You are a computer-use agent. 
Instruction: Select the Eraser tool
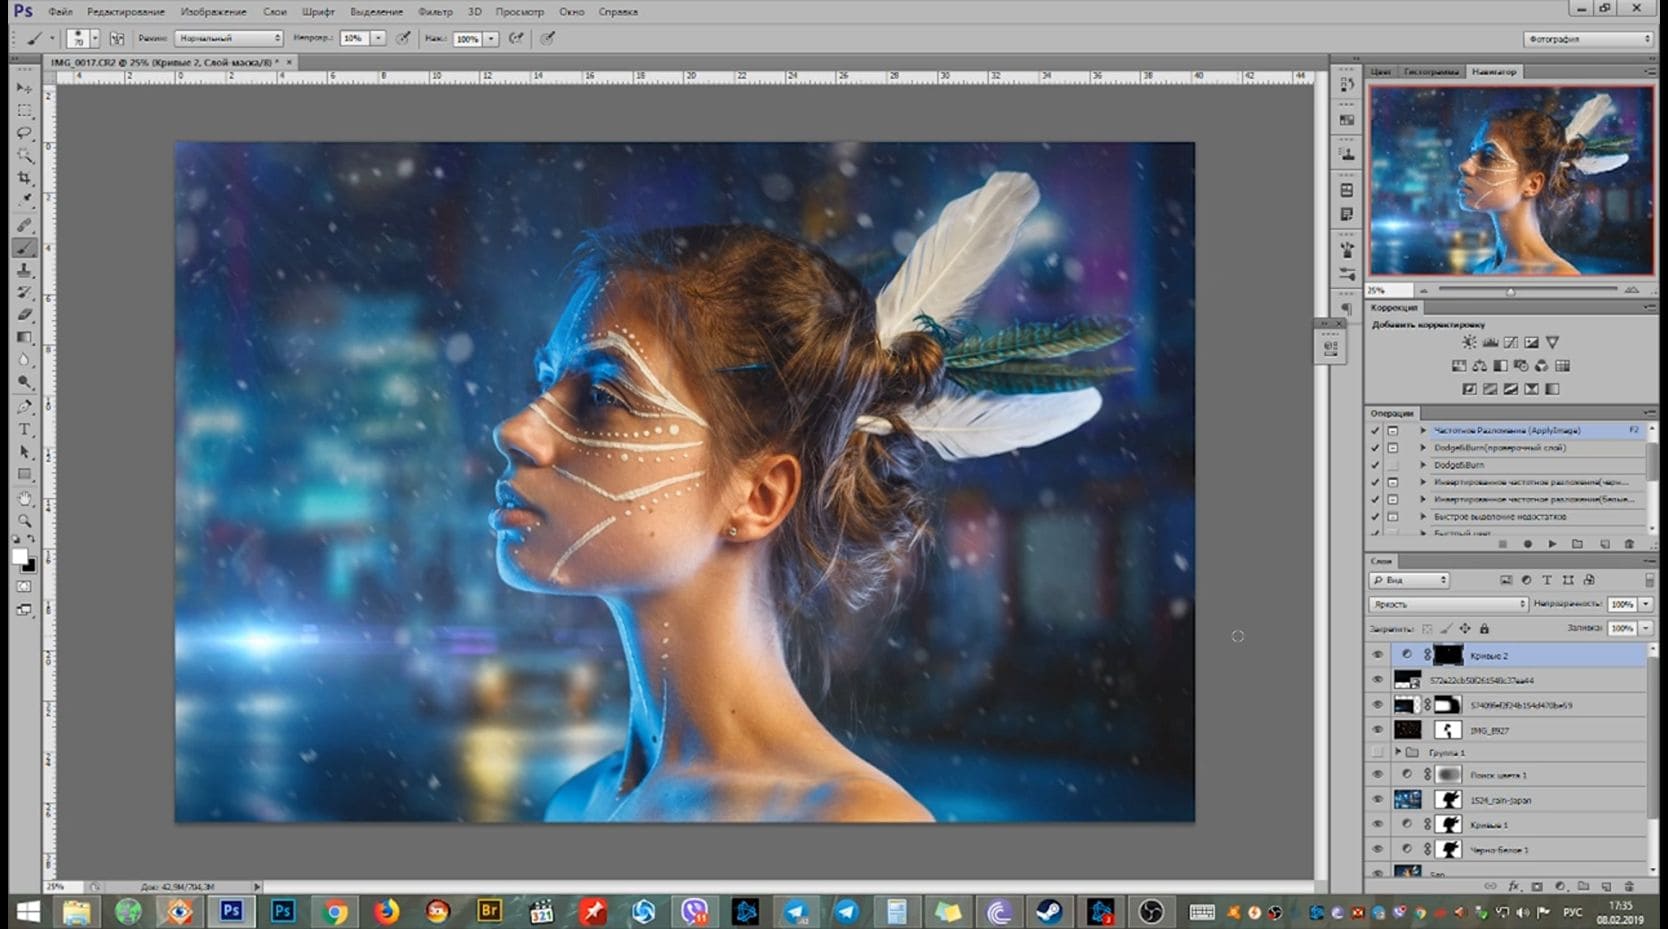point(25,314)
